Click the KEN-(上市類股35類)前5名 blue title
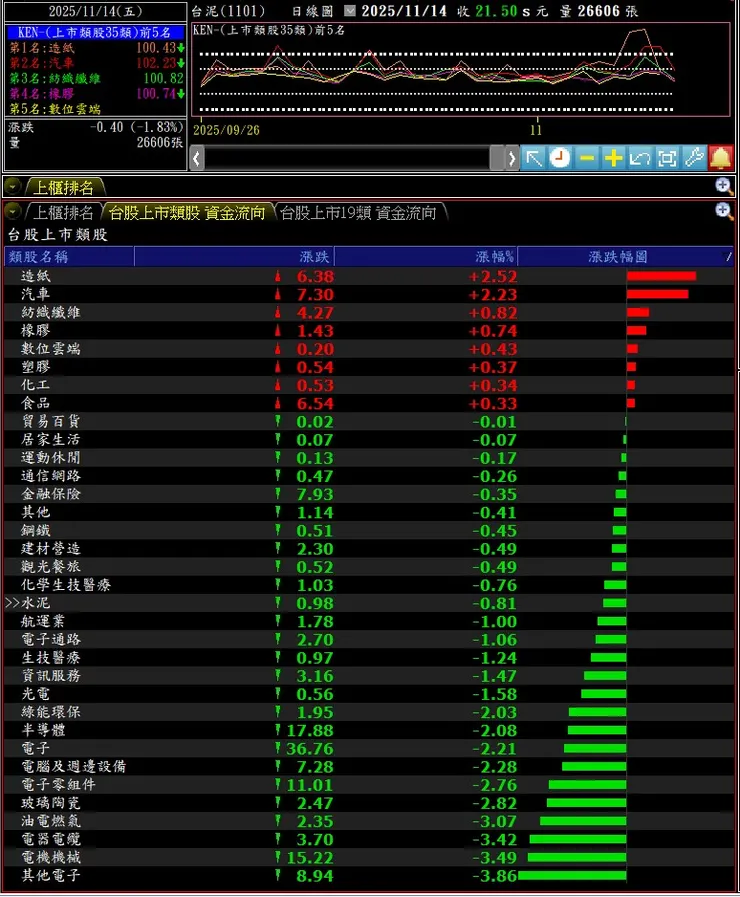 (95, 33)
